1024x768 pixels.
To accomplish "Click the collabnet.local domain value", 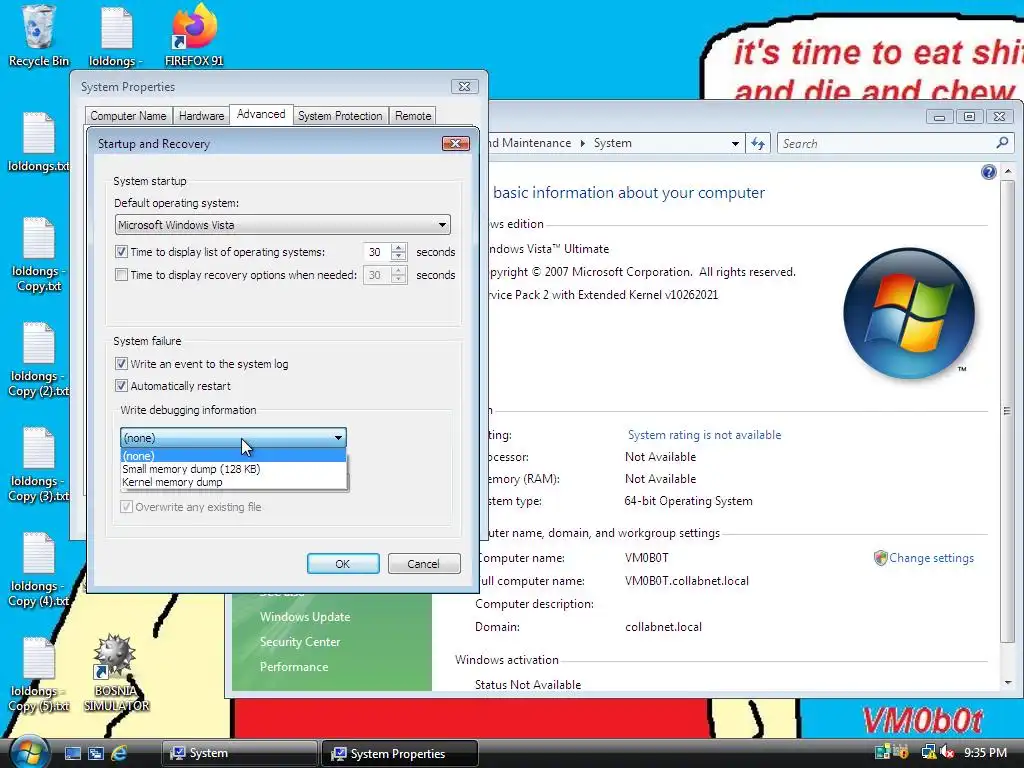I will tap(663, 627).
